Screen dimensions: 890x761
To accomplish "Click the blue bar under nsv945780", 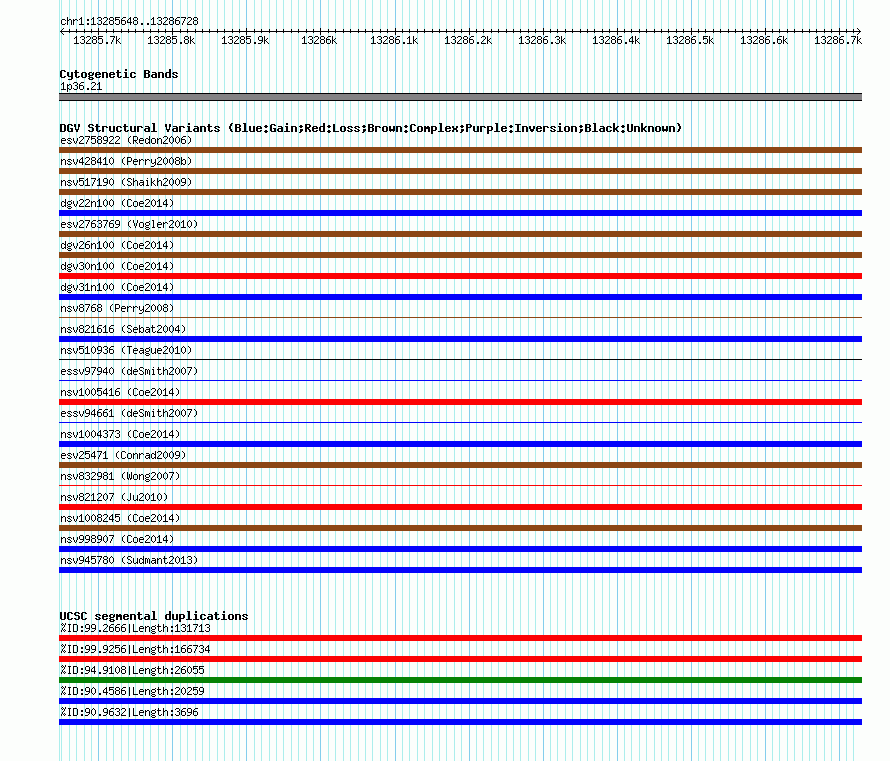I will coord(460,570).
